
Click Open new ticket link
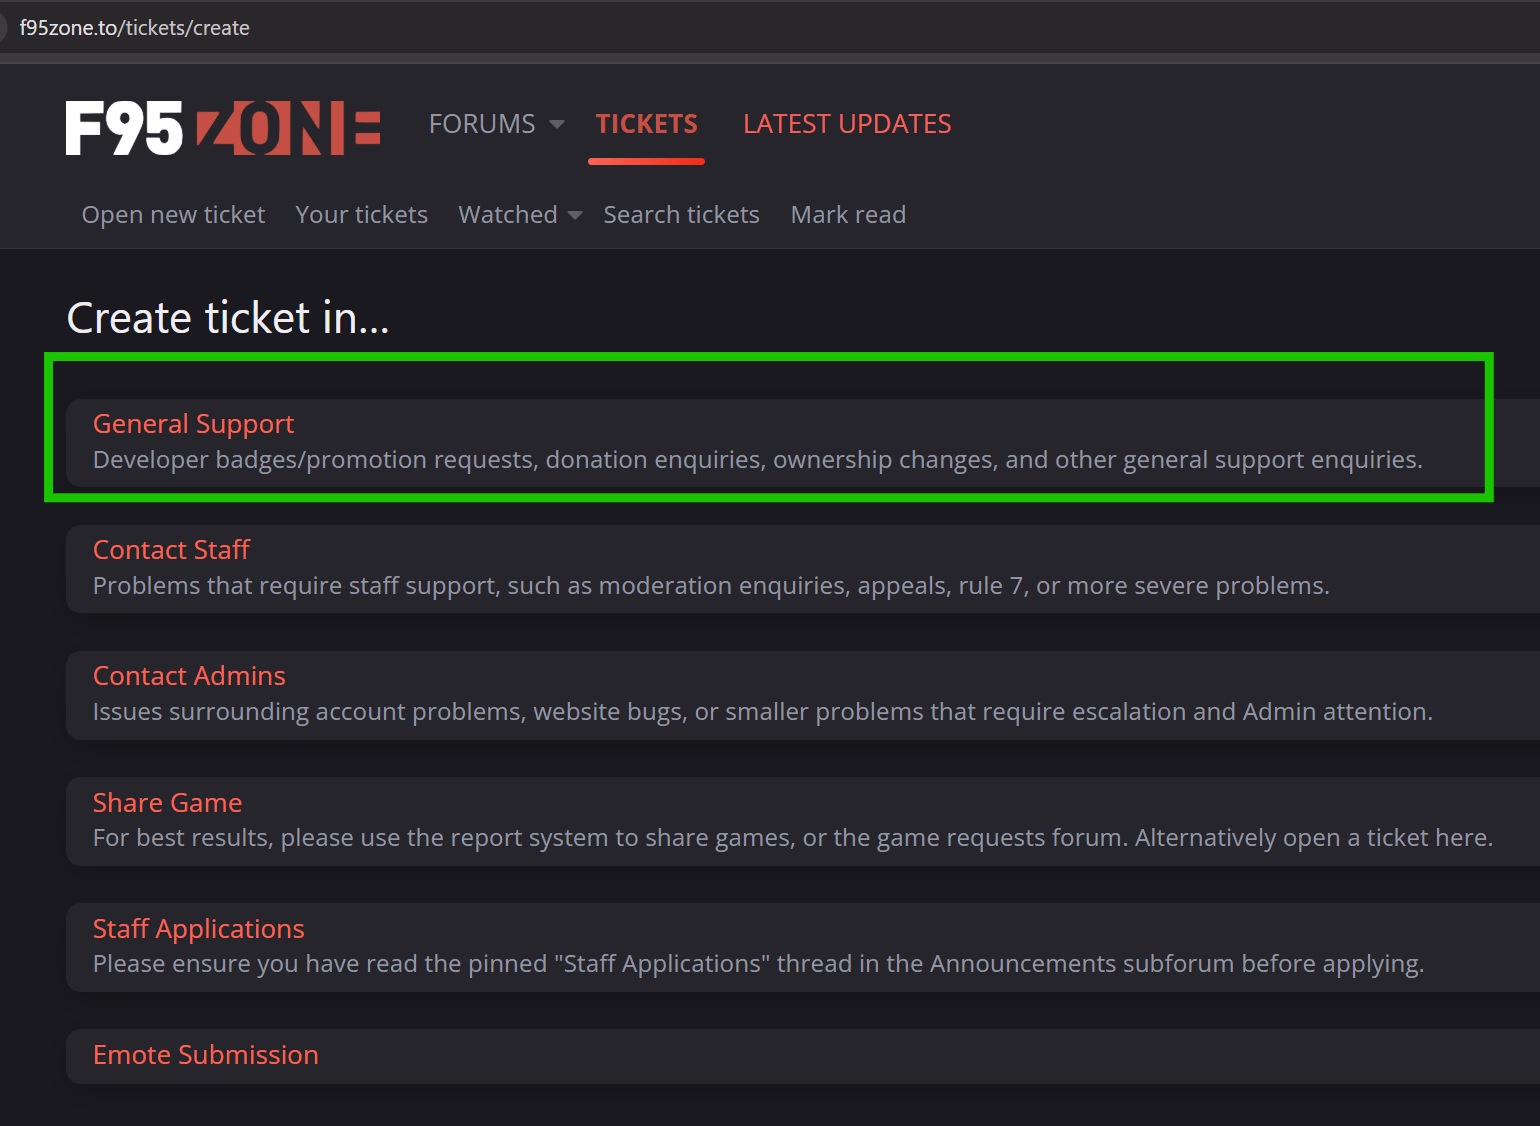click(173, 215)
